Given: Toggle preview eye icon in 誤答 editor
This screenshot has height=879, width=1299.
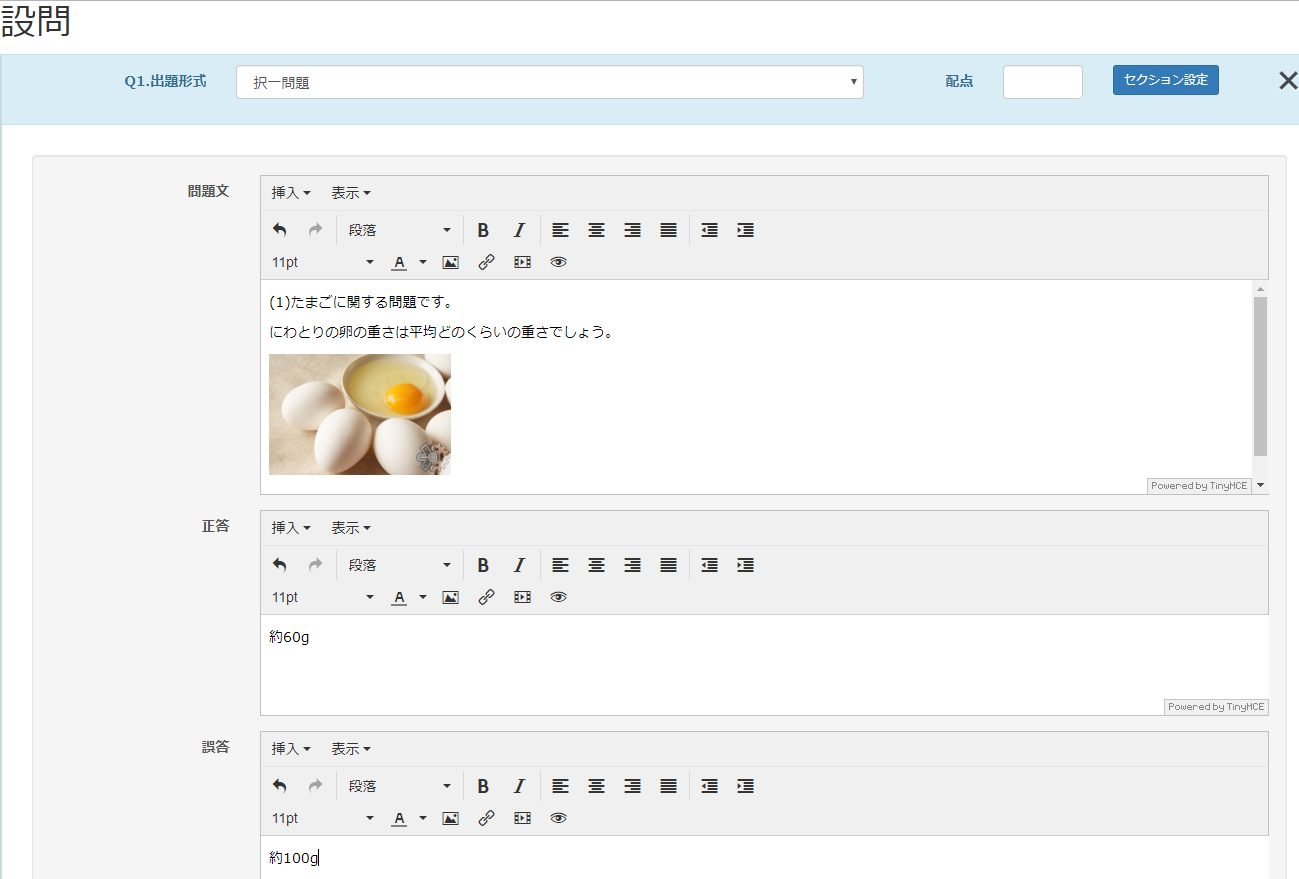Looking at the screenshot, I should pyautogui.click(x=559, y=818).
